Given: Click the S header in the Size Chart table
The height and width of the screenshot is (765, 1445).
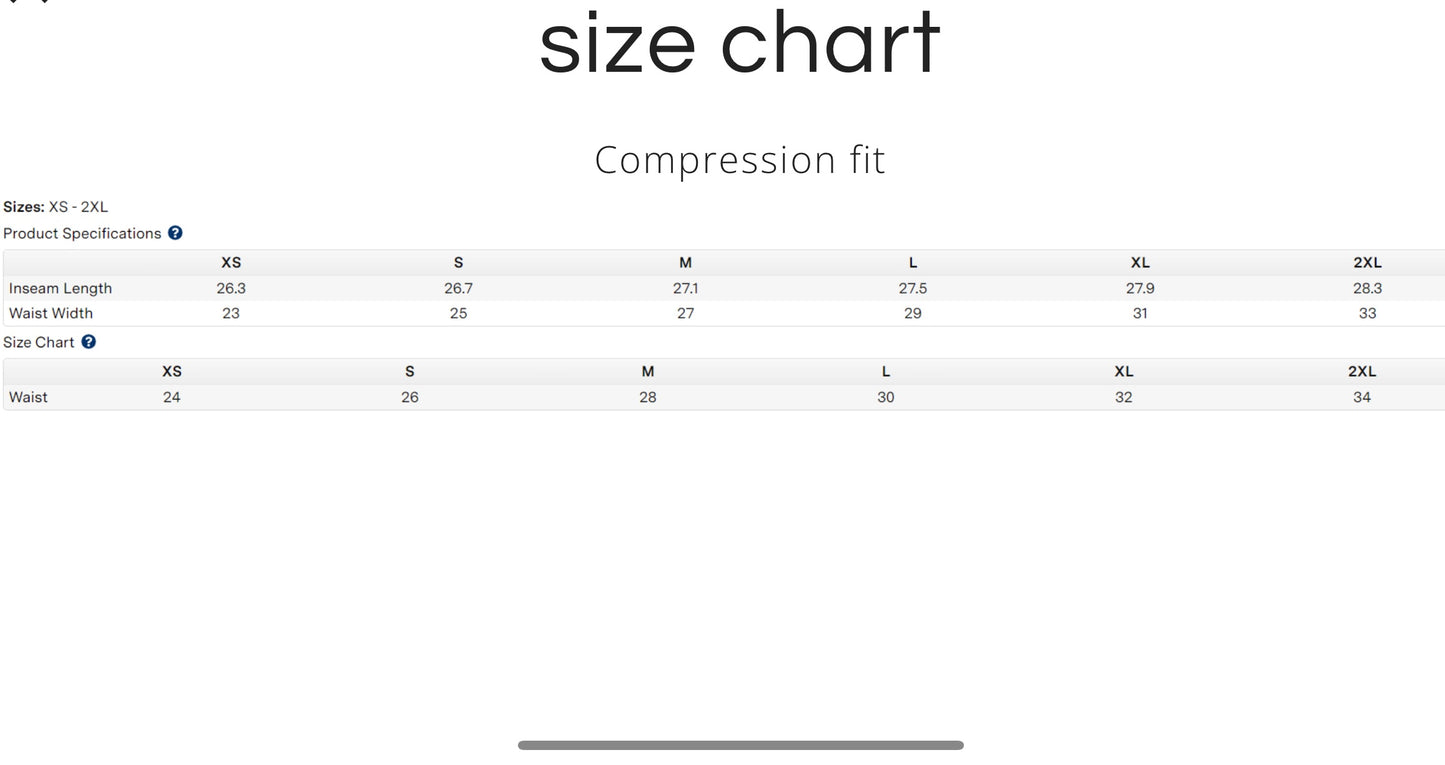Looking at the screenshot, I should pyautogui.click(x=410, y=371).
